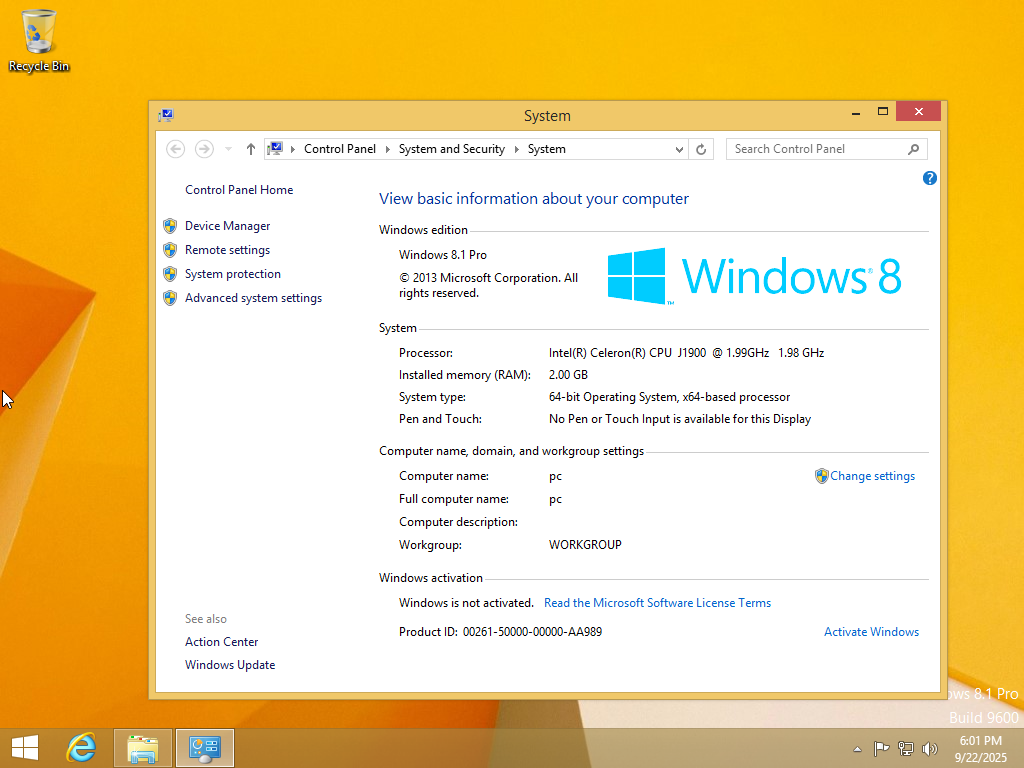Open the Recycle Bin on the desktop
Image resolution: width=1024 pixels, height=768 pixels.
[x=39, y=40]
